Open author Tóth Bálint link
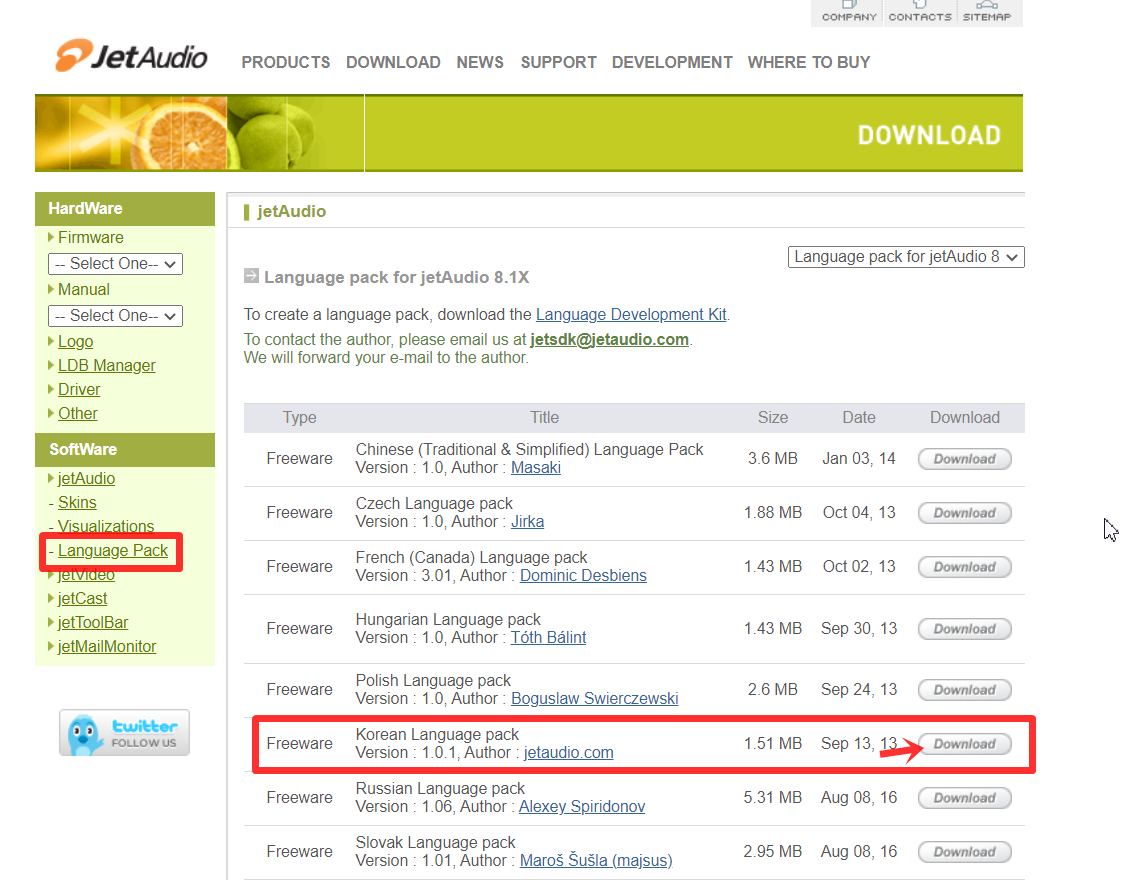 548,637
